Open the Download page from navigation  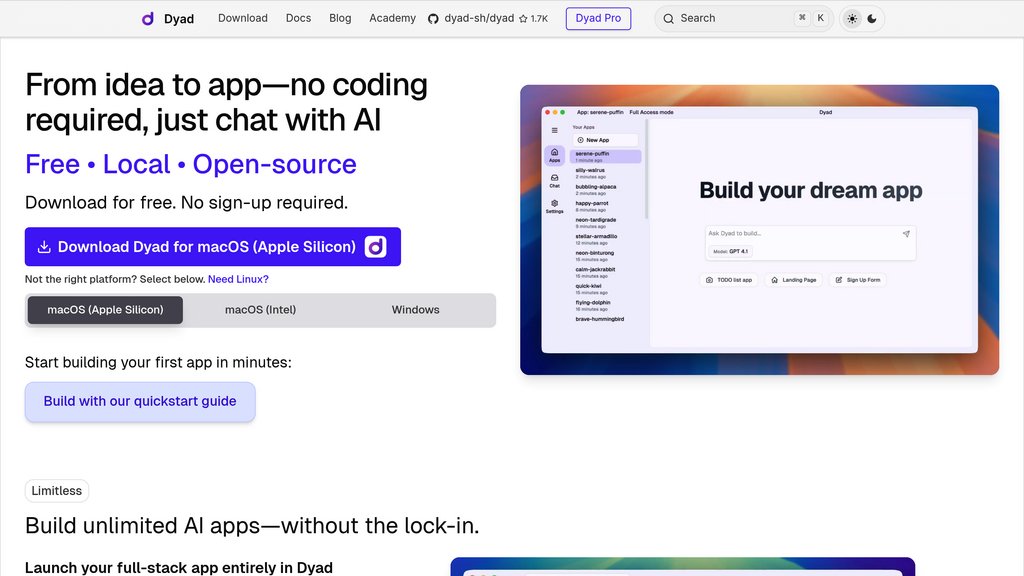tap(243, 18)
